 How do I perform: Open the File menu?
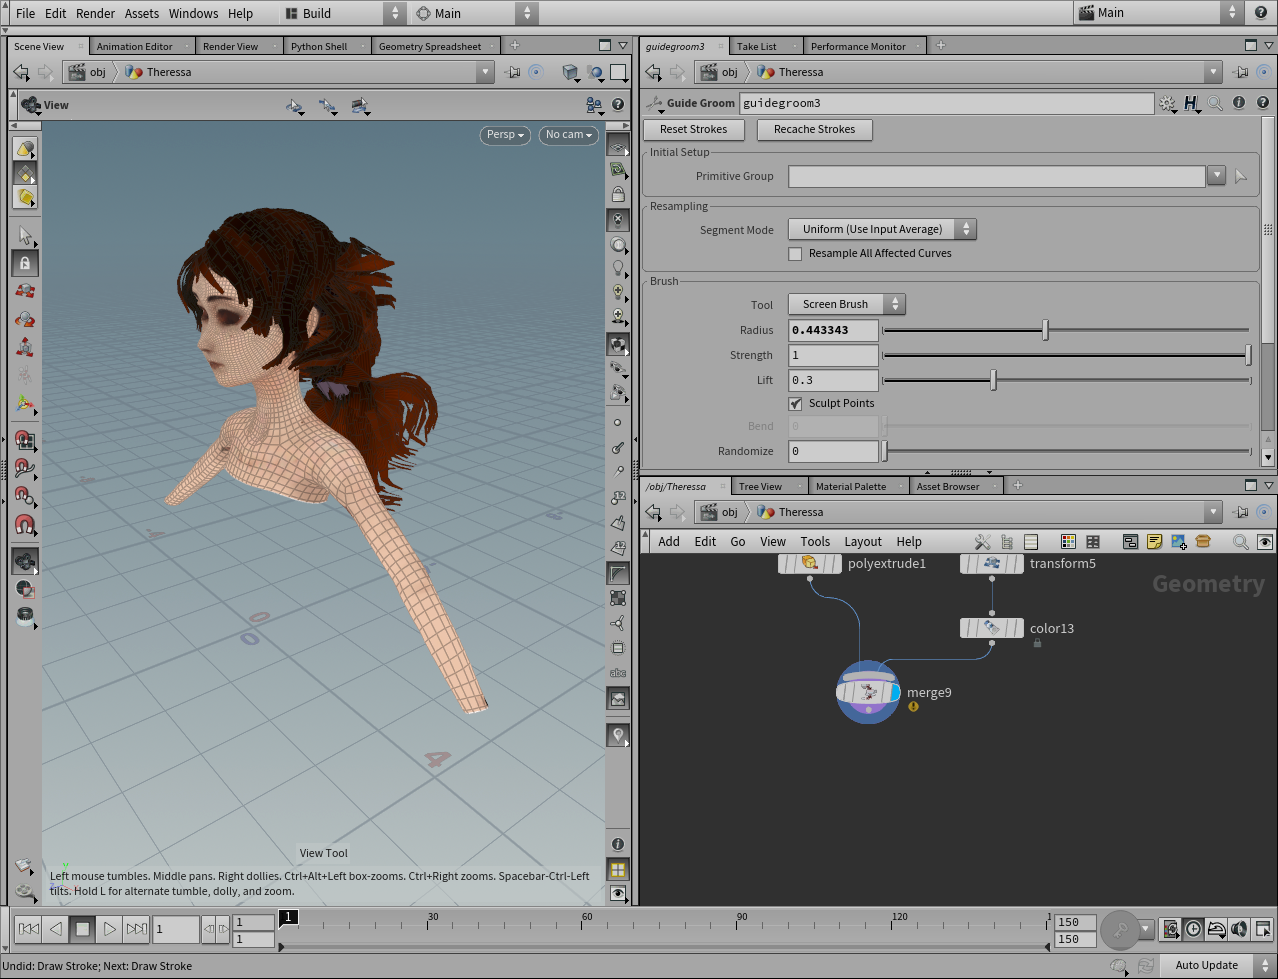coord(25,13)
